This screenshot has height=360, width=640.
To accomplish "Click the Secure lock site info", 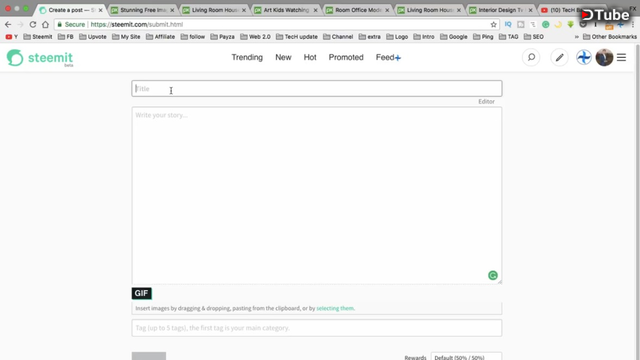I will point(71,24).
